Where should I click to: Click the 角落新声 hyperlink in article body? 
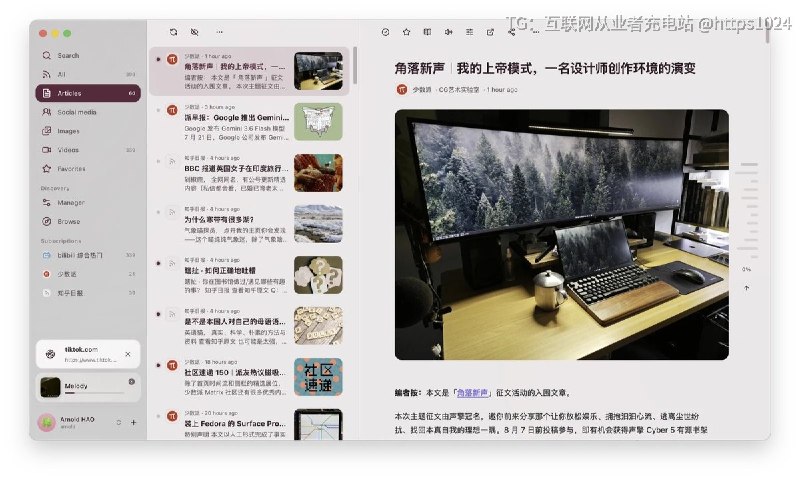point(472,393)
